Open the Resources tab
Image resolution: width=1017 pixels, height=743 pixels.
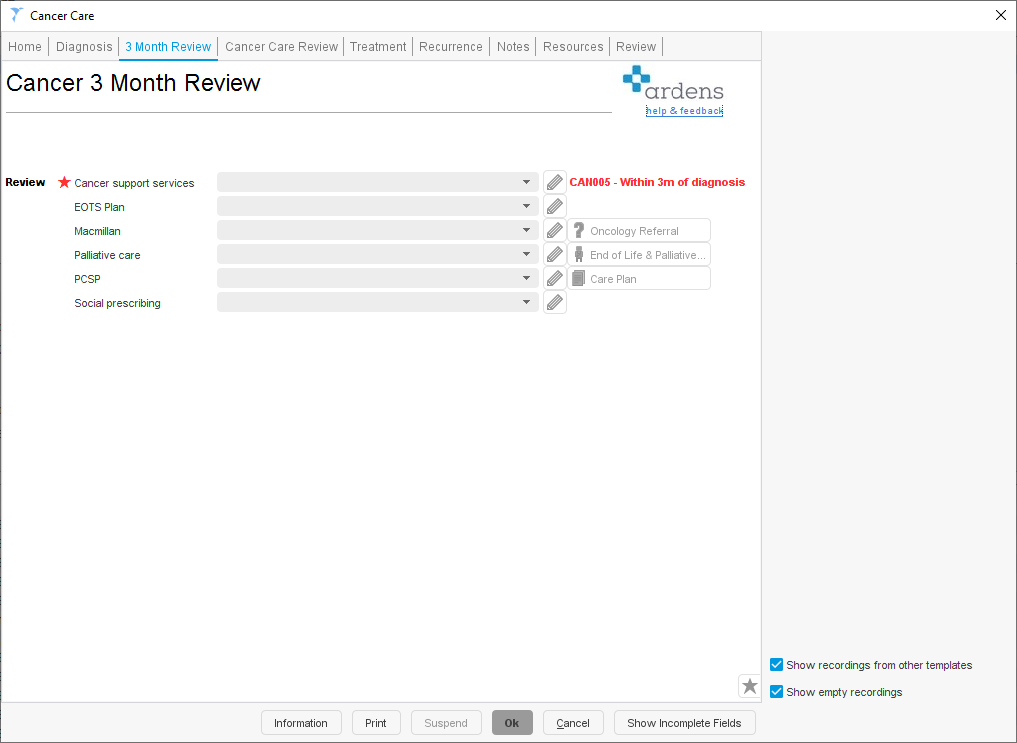(572, 46)
